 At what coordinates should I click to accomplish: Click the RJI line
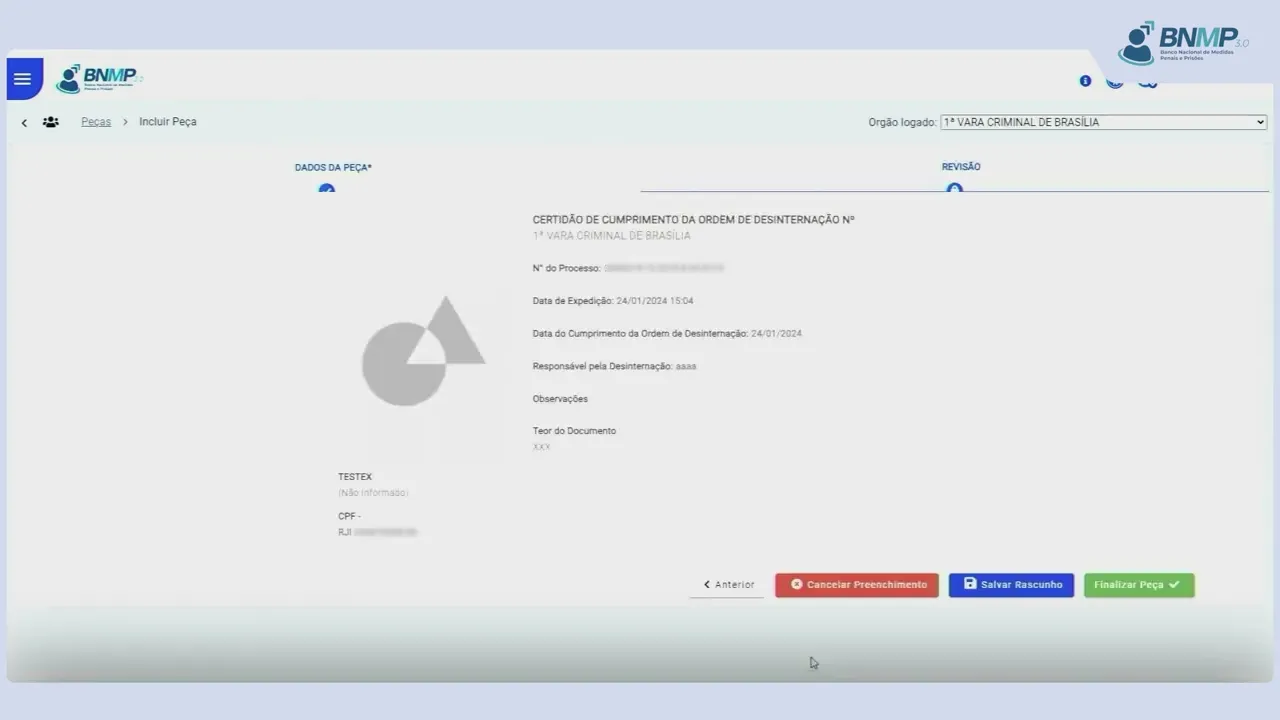(x=377, y=533)
